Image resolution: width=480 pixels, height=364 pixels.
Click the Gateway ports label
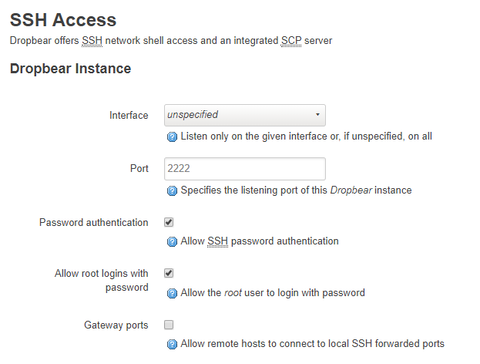click(116, 325)
